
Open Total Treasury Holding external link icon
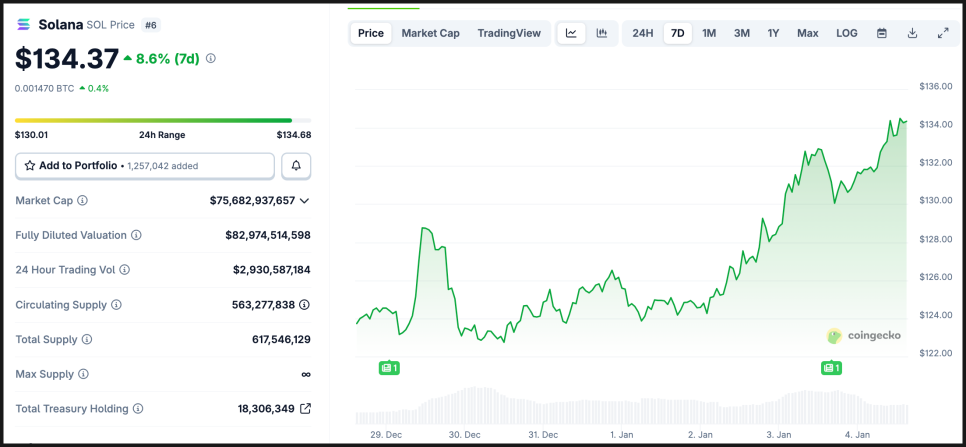(305, 409)
